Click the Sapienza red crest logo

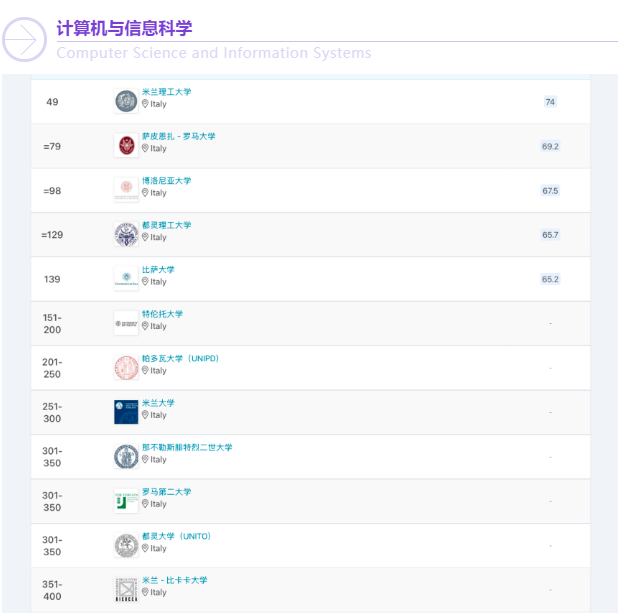tap(126, 146)
